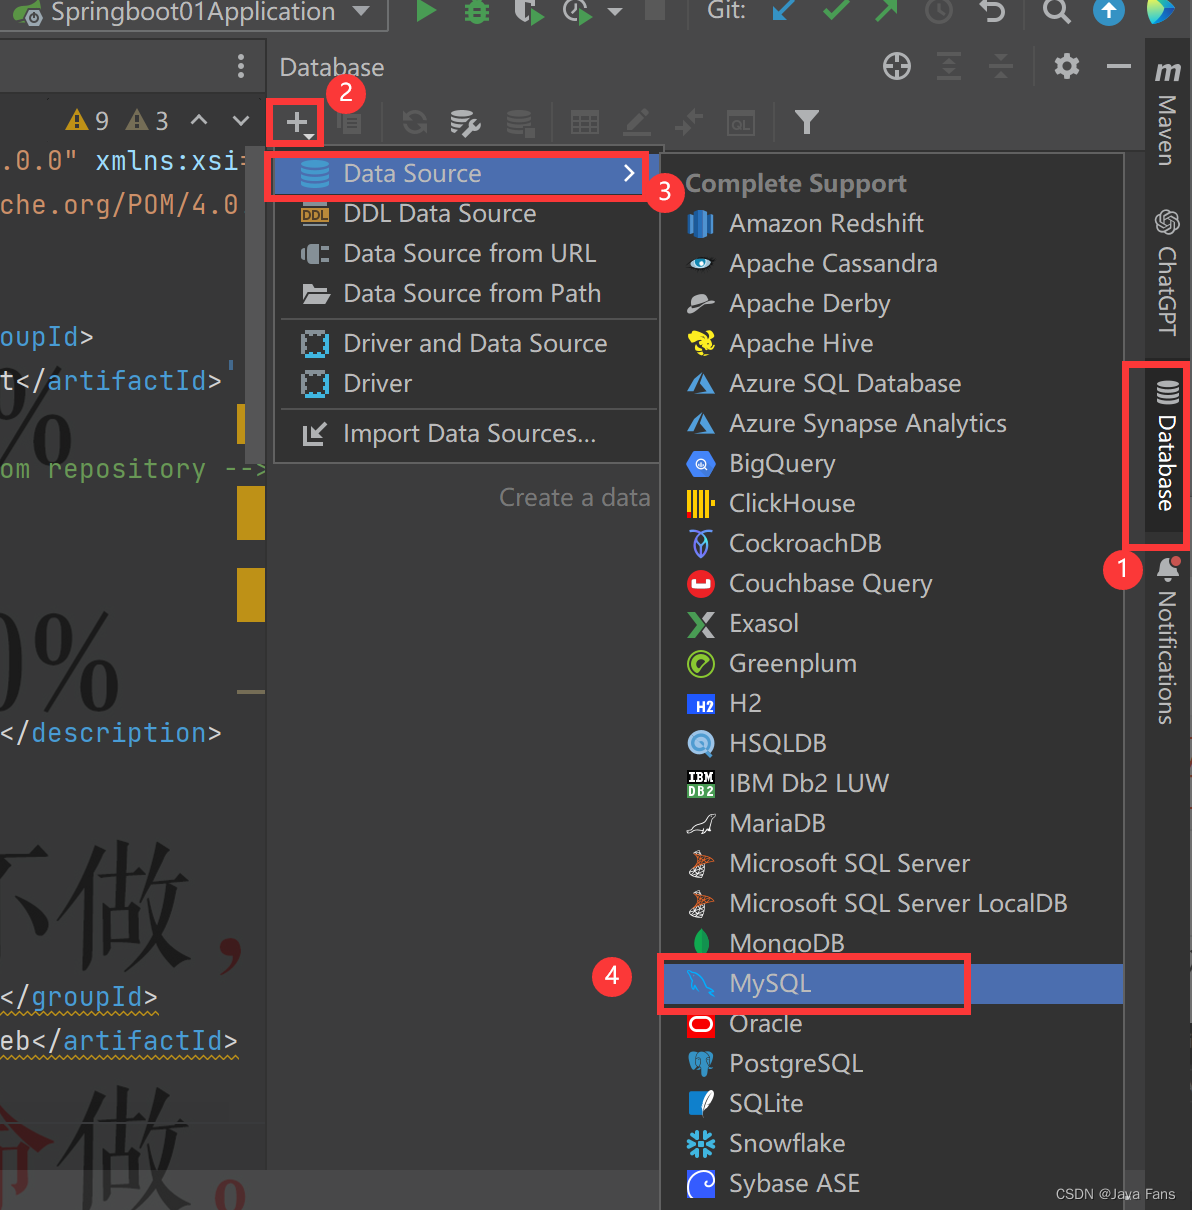The image size is (1192, 1210).
Task: Click the Profiler run icon
Action: [x=577, y=12]
